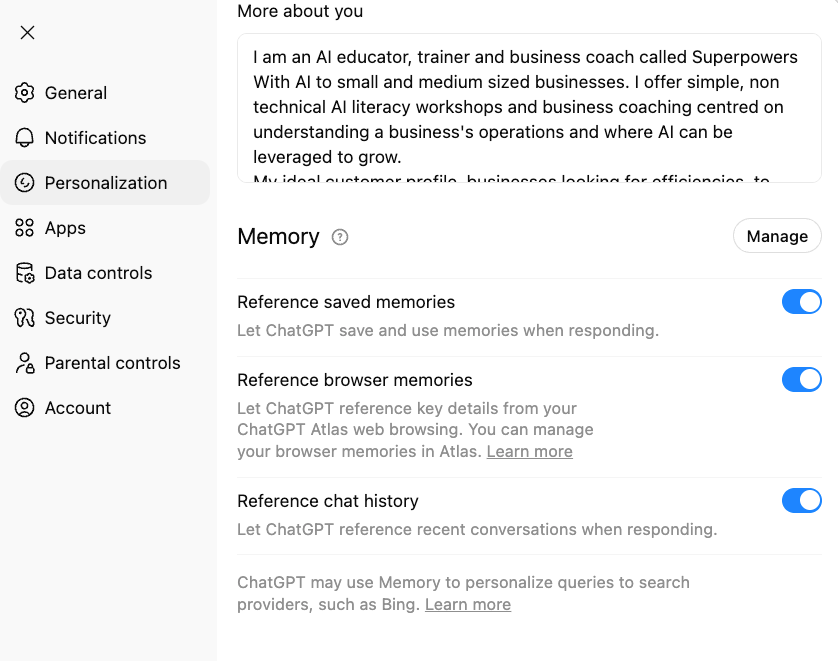Click the Notifications bell icon
The width and height of the screenshot is (838, 661).
click(25, 138)
